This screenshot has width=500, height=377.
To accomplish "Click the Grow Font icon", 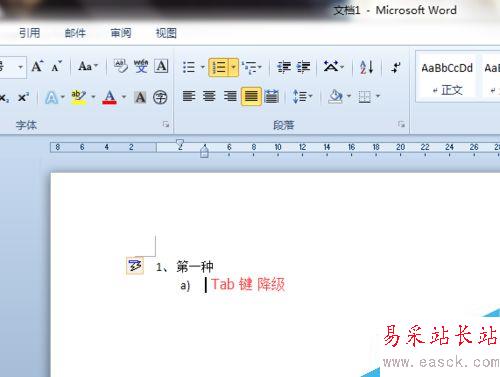I will click(37, 67).
